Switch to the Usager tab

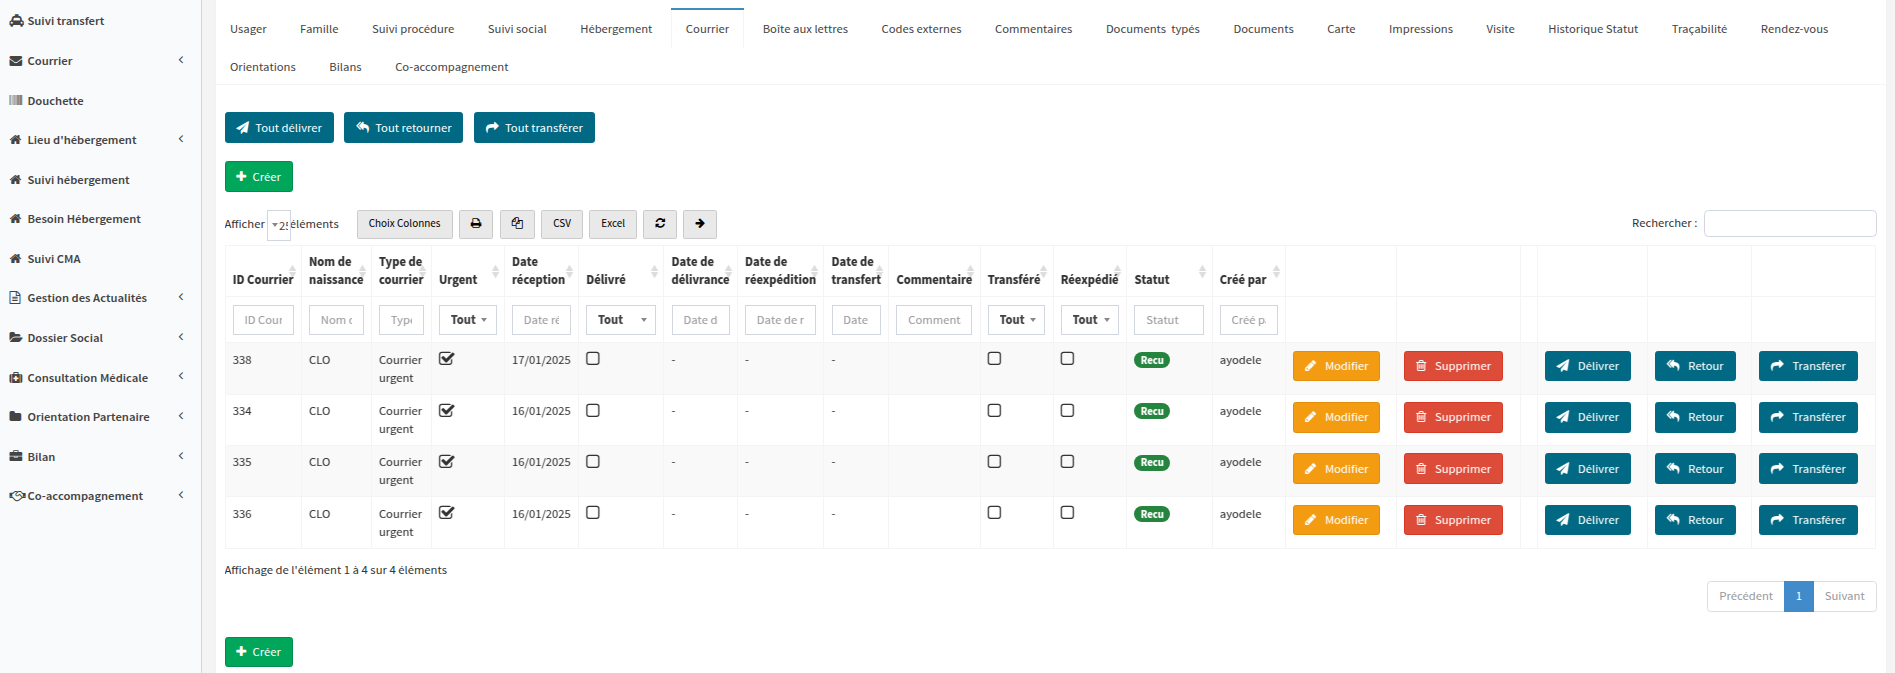pyautogui.click(x=248, y=29)
